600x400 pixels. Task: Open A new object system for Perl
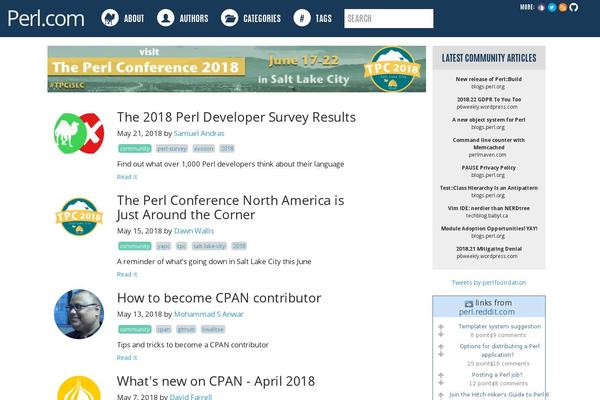pos(489,120)
